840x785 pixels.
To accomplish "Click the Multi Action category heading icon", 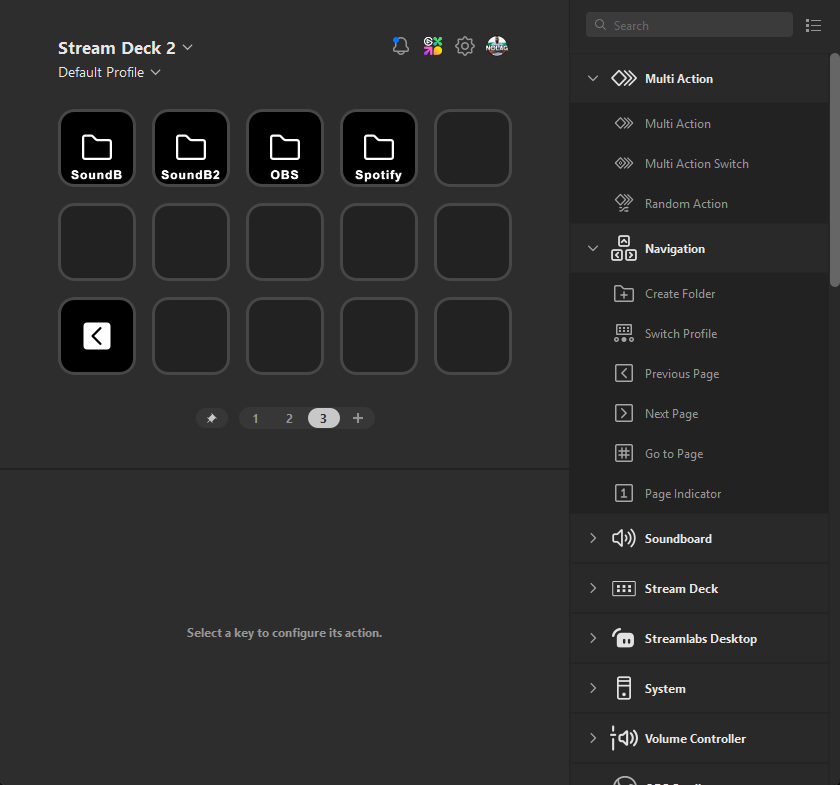I will coord(624,78).
